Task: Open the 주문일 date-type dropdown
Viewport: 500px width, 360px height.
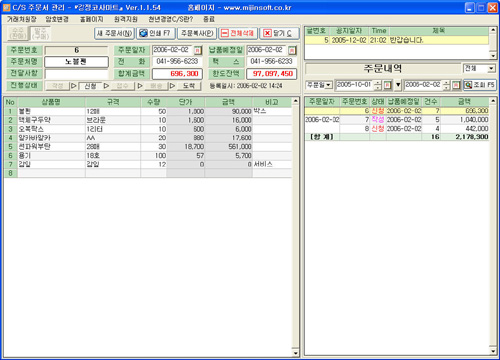Action: point(328,85)
